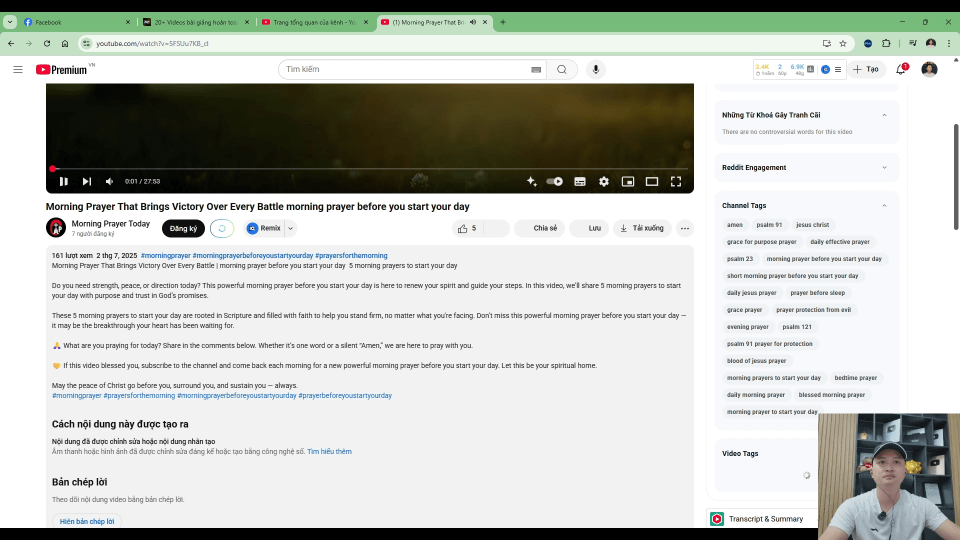Viewport: 960px width, 540px height.
Task: Open the miniplayer from the player controls
Action: 628,181
